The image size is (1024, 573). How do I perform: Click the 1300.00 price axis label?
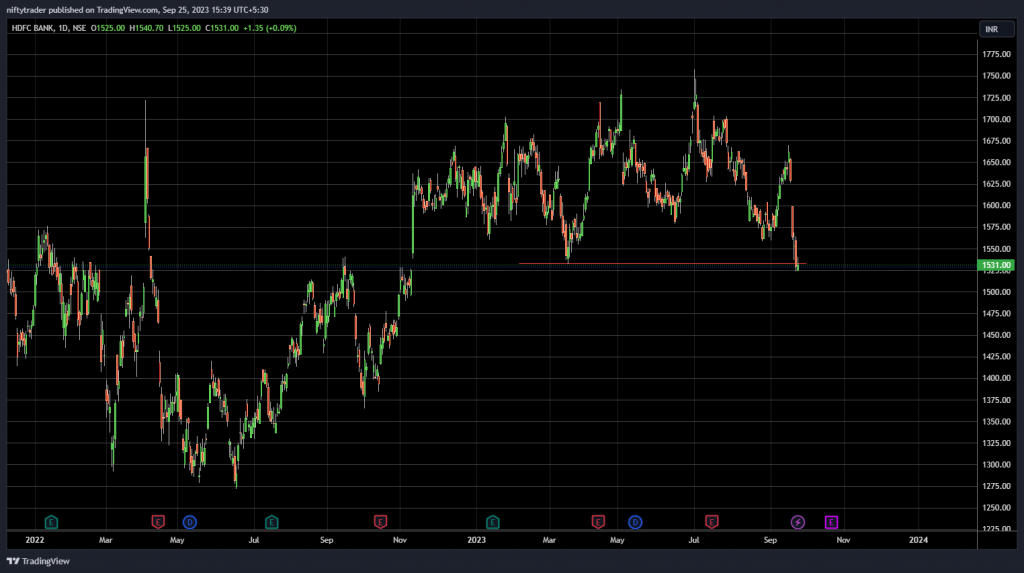pyautogui.click(x=997, y=465)
